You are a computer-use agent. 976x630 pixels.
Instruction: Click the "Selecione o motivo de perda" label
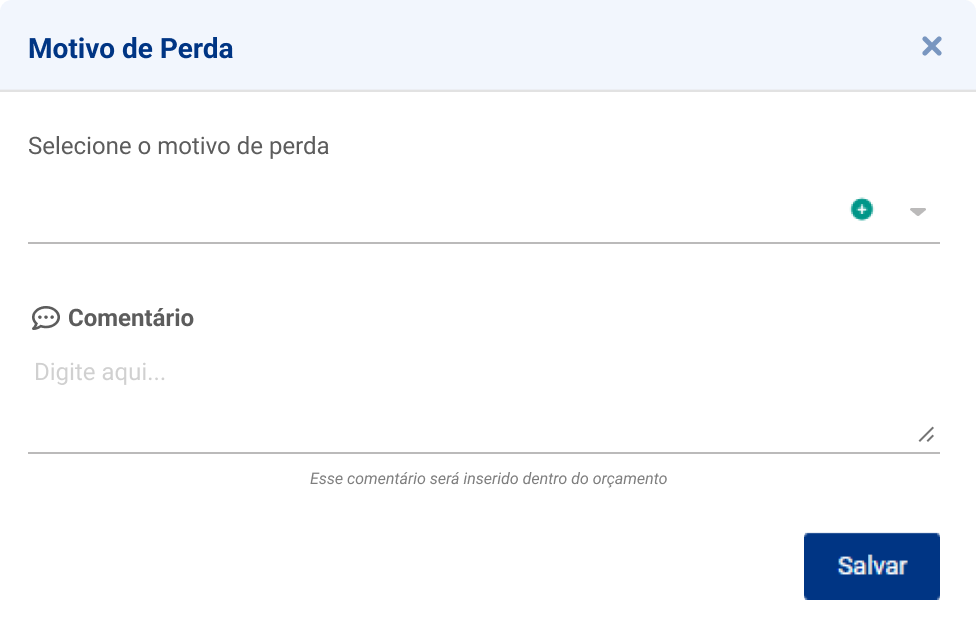pyautogui.click(x=178, y=146)
